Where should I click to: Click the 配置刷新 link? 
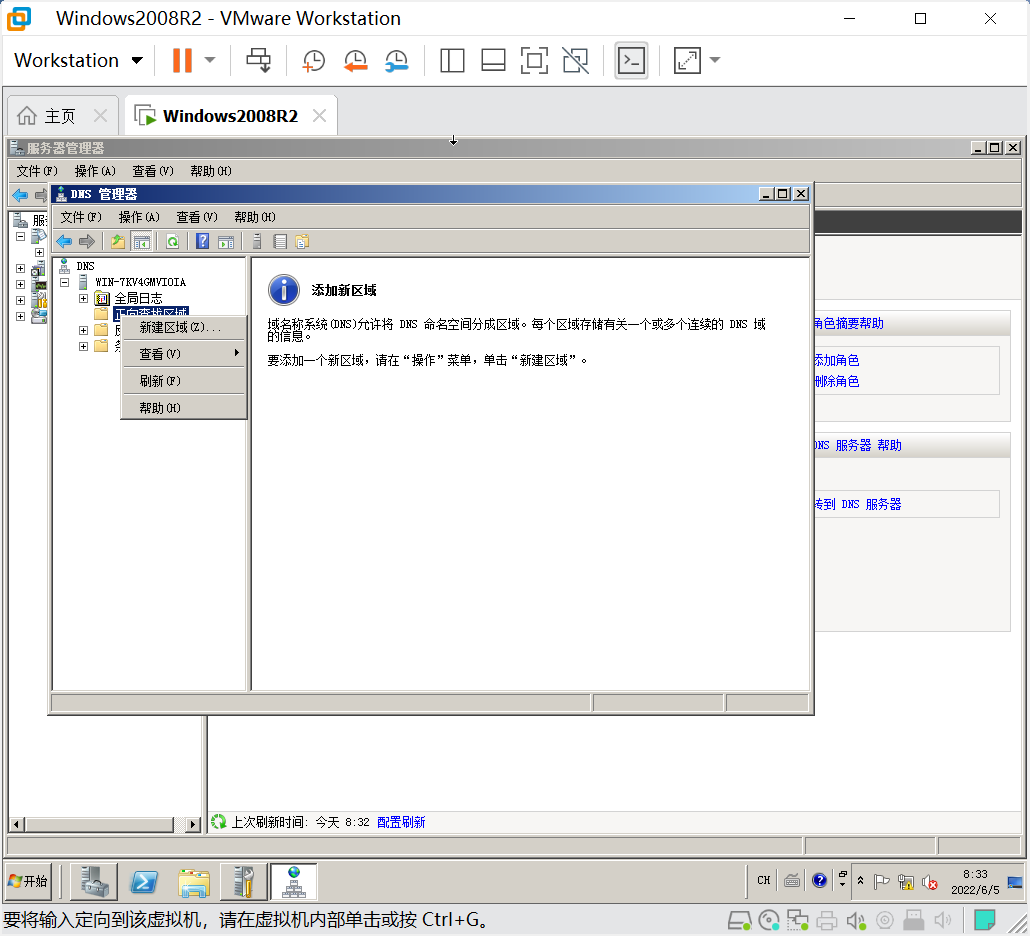click(x=401, y=822)
